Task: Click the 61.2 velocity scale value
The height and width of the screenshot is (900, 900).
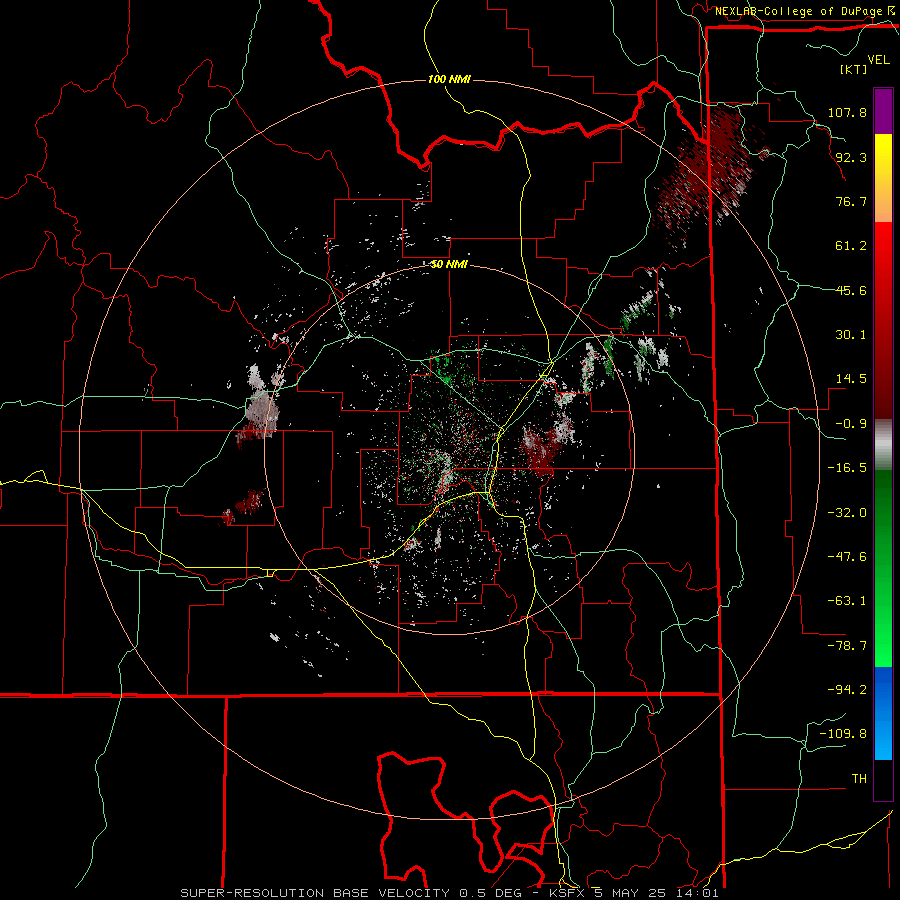Action: tap(851, 246)
